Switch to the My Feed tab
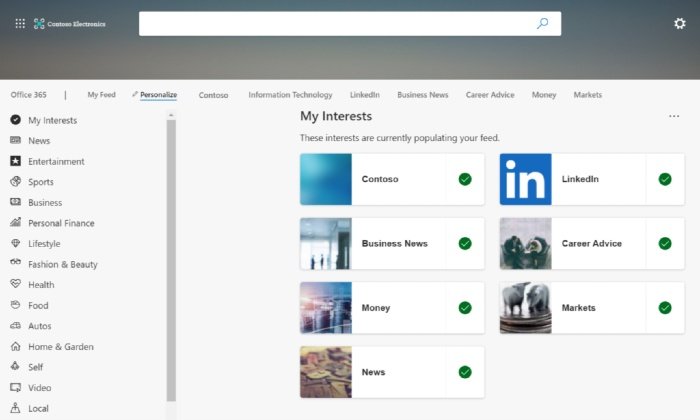The width and height of the screenshot is (700, 420). [101, 95]
